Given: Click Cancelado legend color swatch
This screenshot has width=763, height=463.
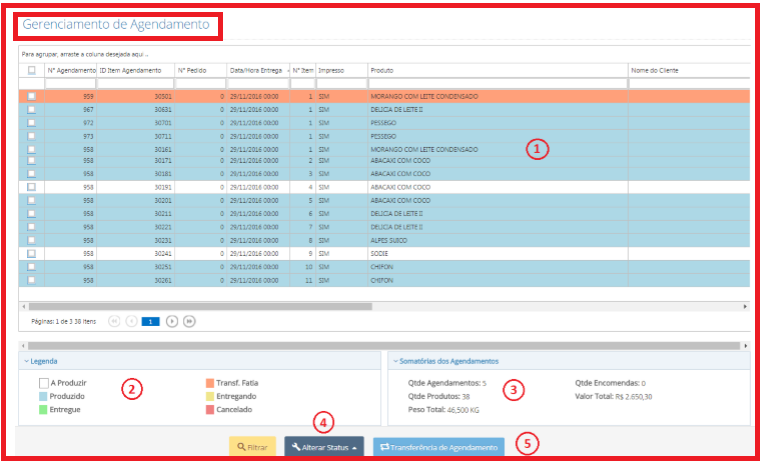Looking at the screenshot, I should (x=210, y=409).
